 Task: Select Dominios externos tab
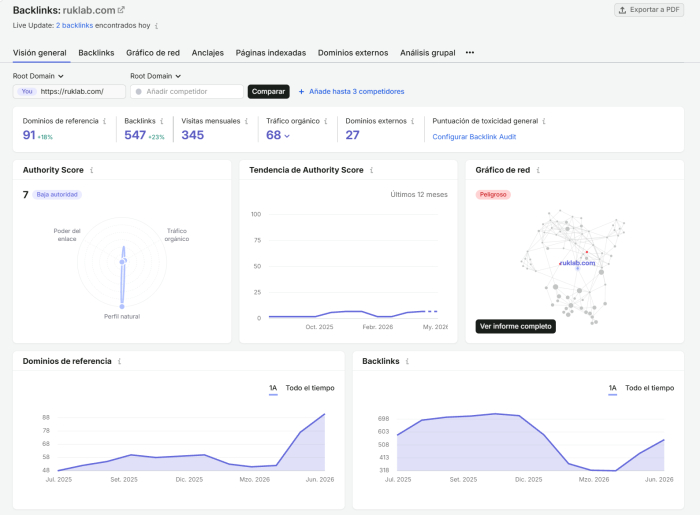(353, 53)
